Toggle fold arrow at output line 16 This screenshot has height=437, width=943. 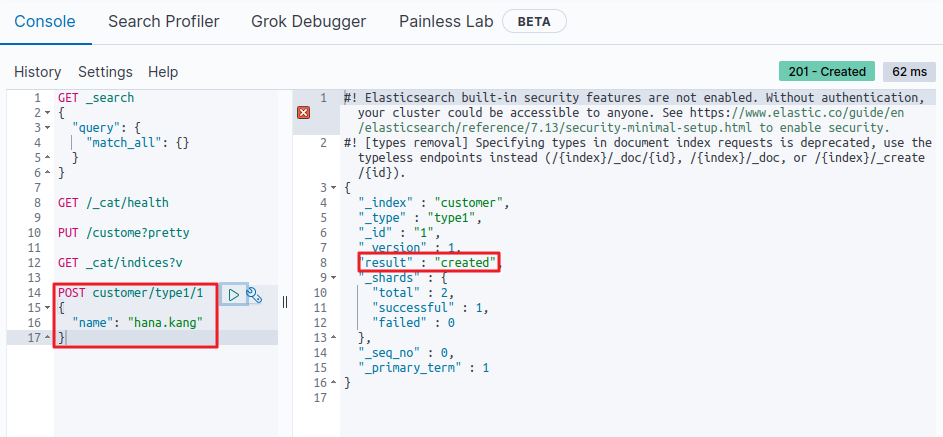pos(334,384)
